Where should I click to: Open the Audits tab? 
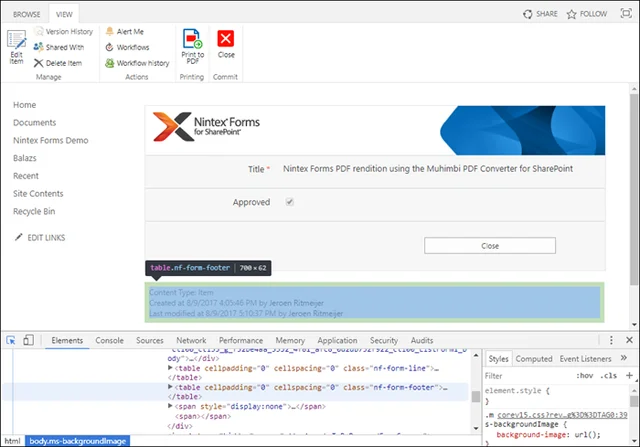coord(422,340)
